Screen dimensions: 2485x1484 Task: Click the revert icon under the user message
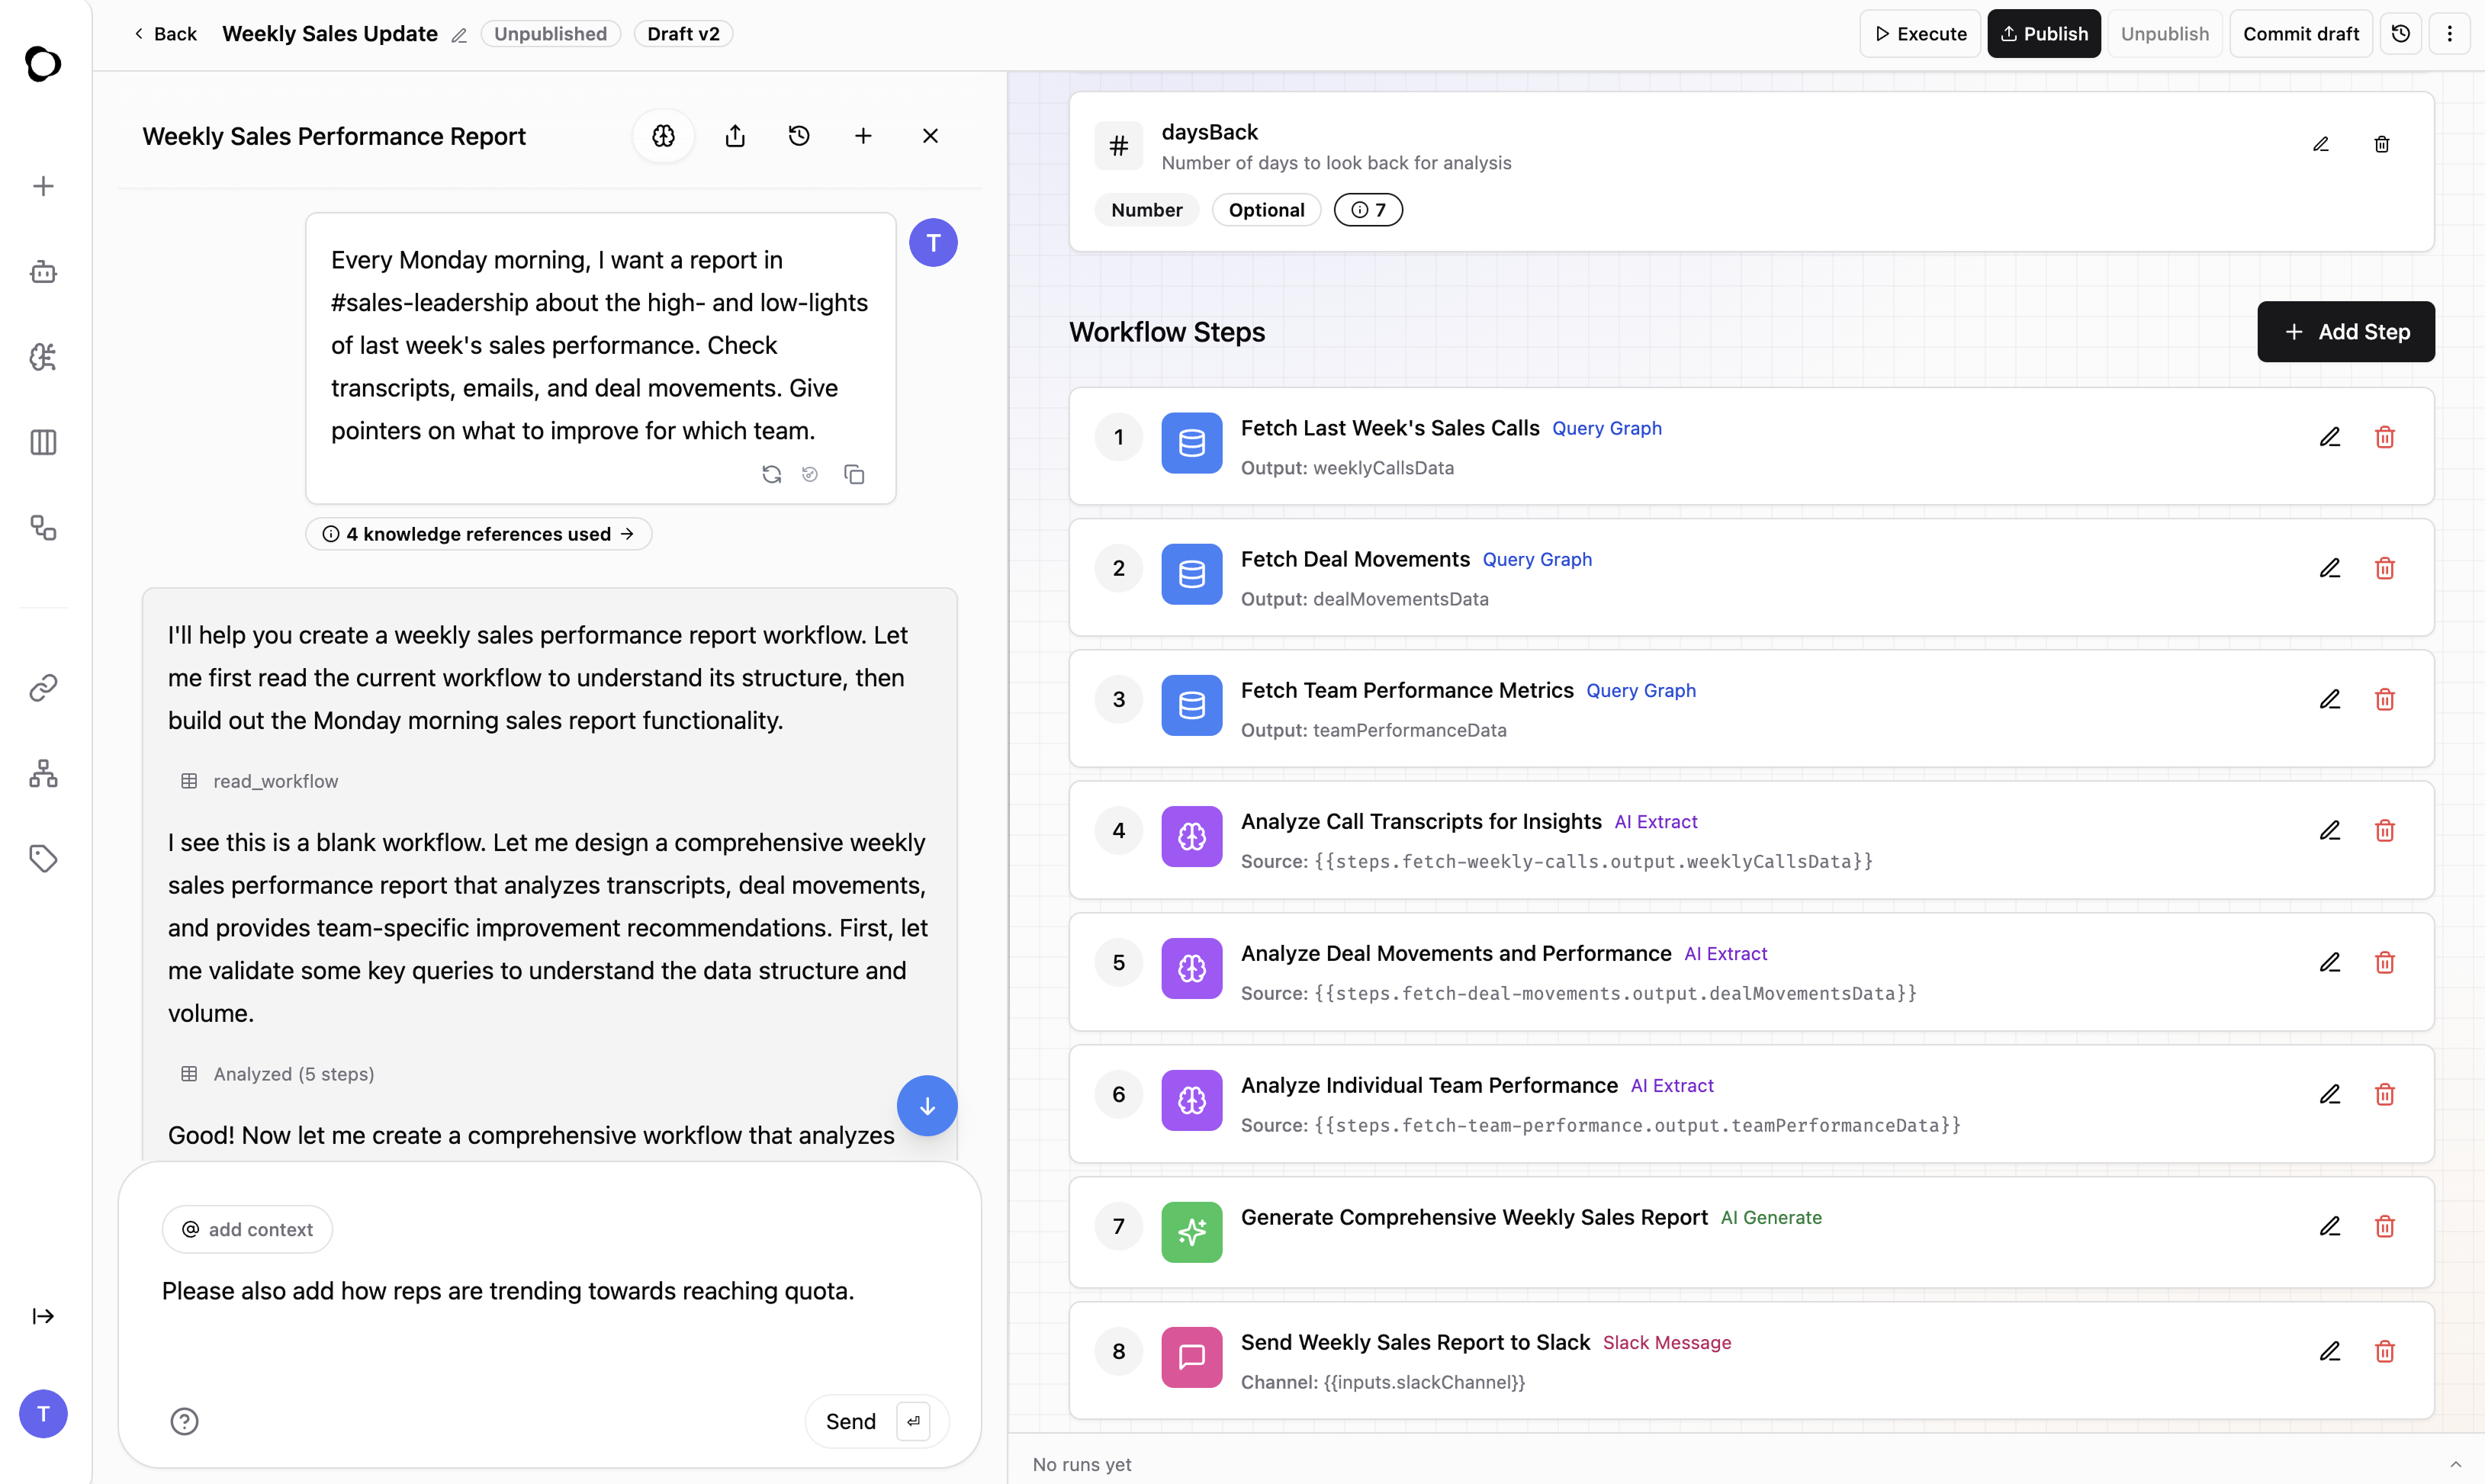pos(810,474)
